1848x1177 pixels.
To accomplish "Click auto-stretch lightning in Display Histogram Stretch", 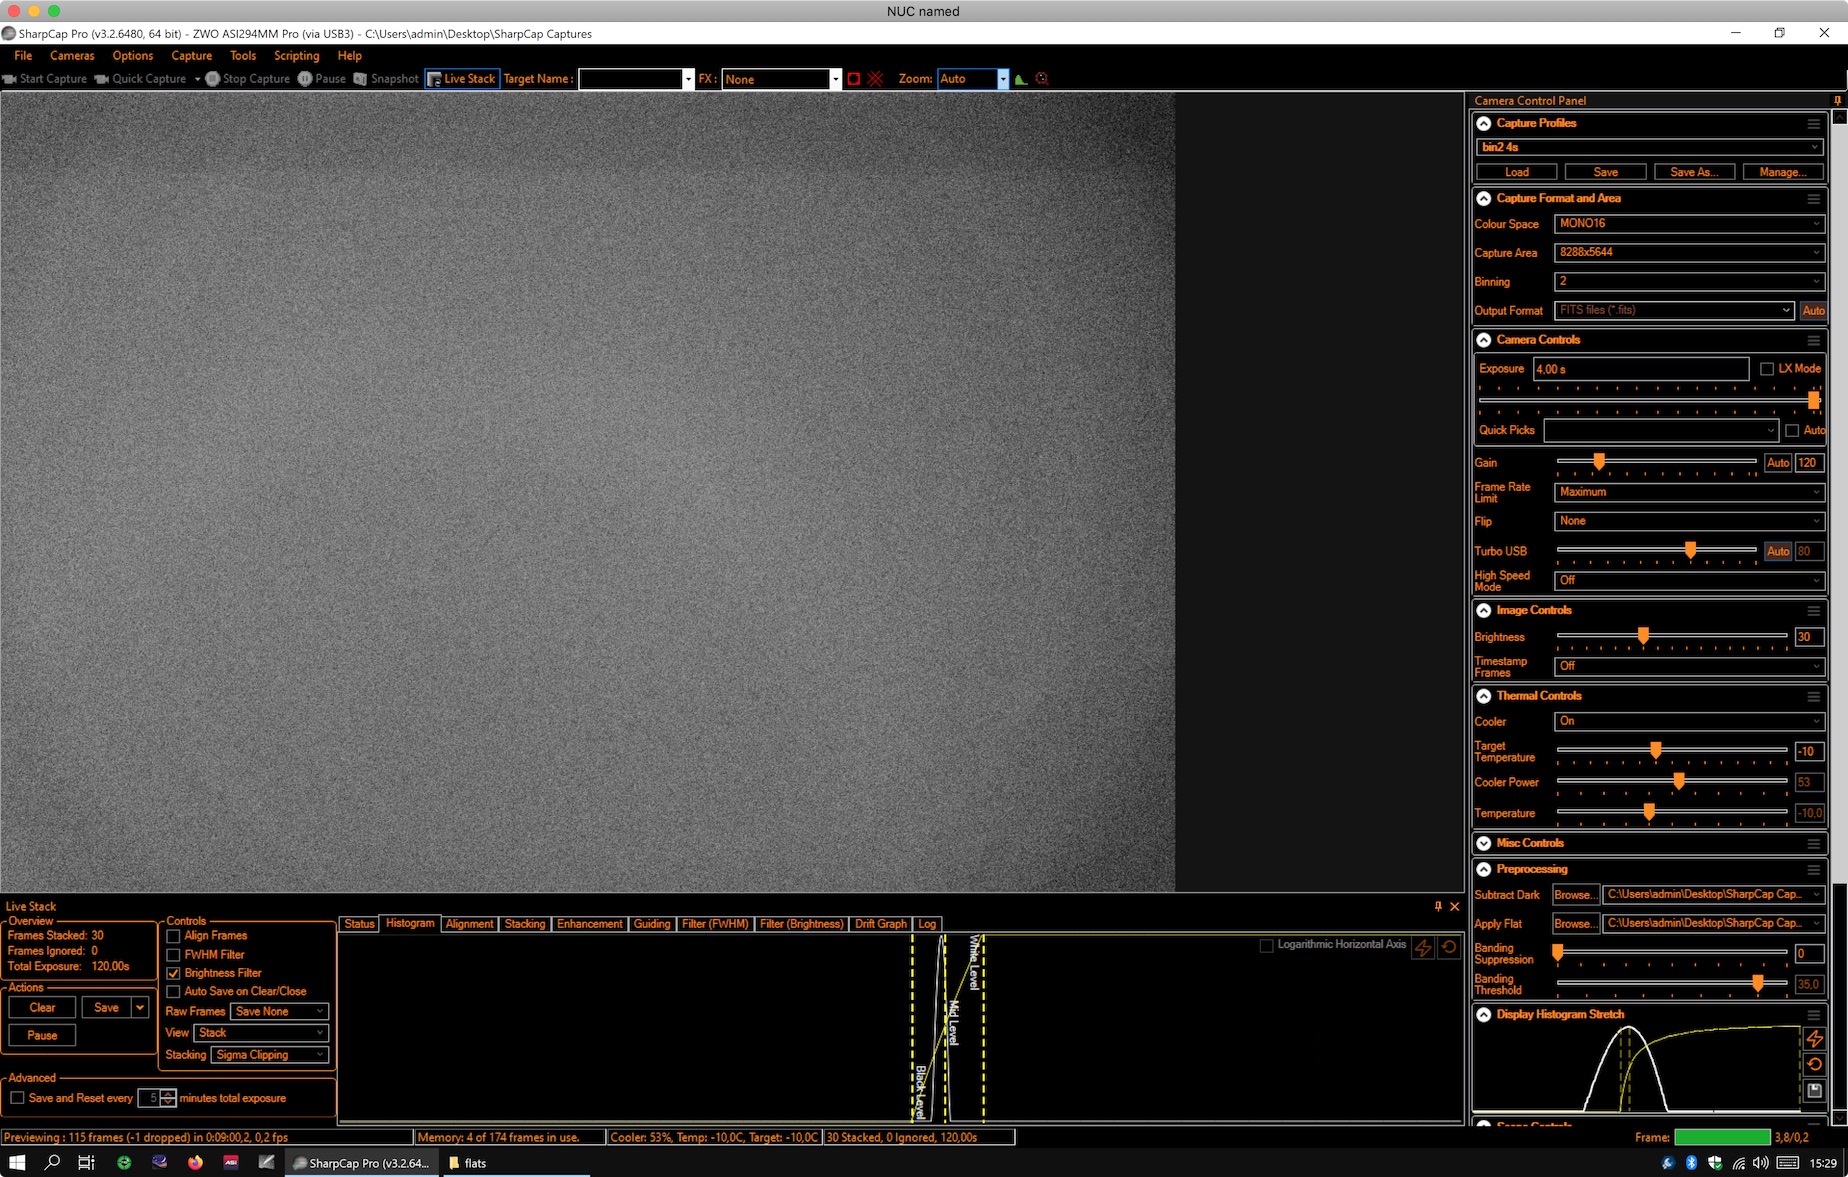I will (x=1815, y=1039).
